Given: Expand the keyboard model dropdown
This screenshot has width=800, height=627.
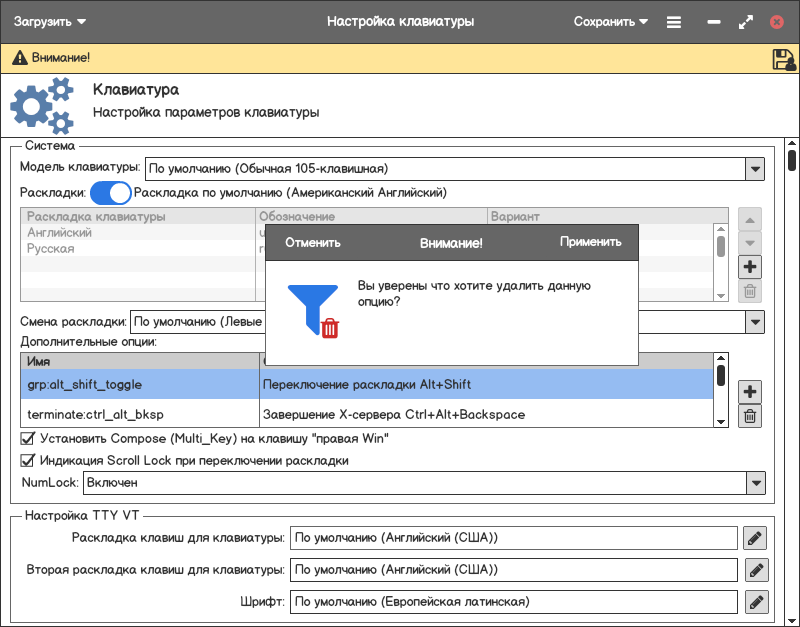Looking at the screenshot, I should point(755,169).
